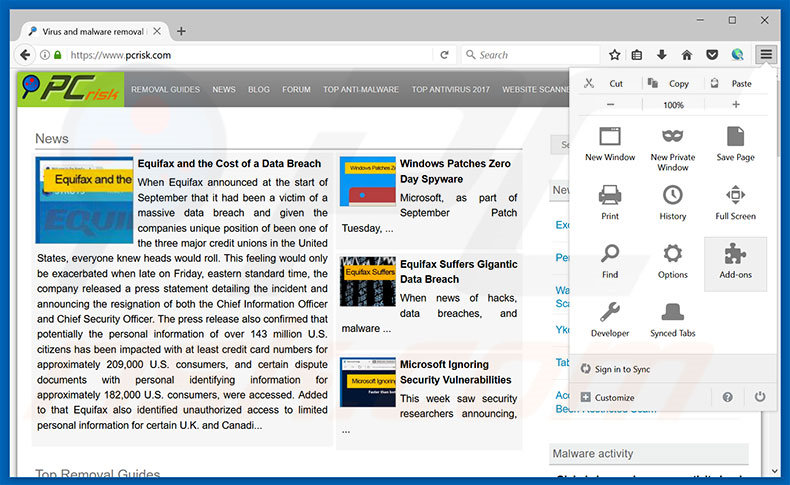Screen dimensions: 790x485
Task: Open Synced Tabs
Action: click(x=673, y=320)
